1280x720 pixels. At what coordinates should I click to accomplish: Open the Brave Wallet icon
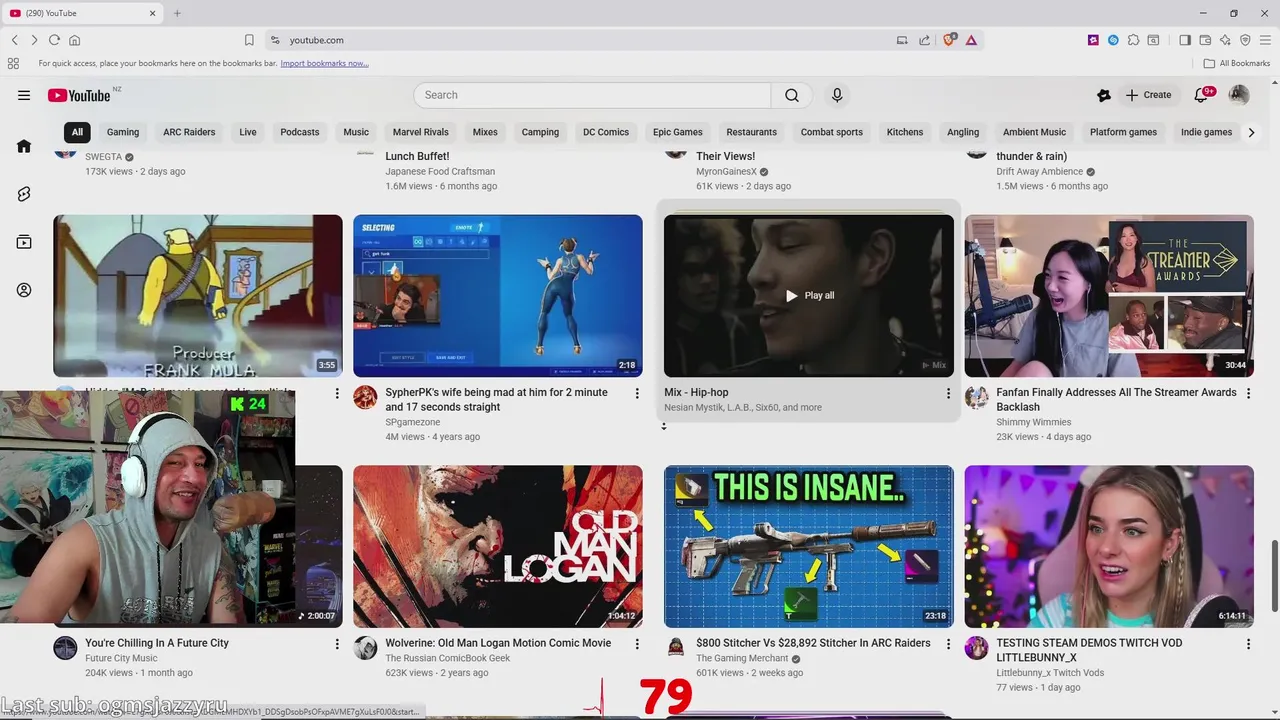click(1205, 40)
